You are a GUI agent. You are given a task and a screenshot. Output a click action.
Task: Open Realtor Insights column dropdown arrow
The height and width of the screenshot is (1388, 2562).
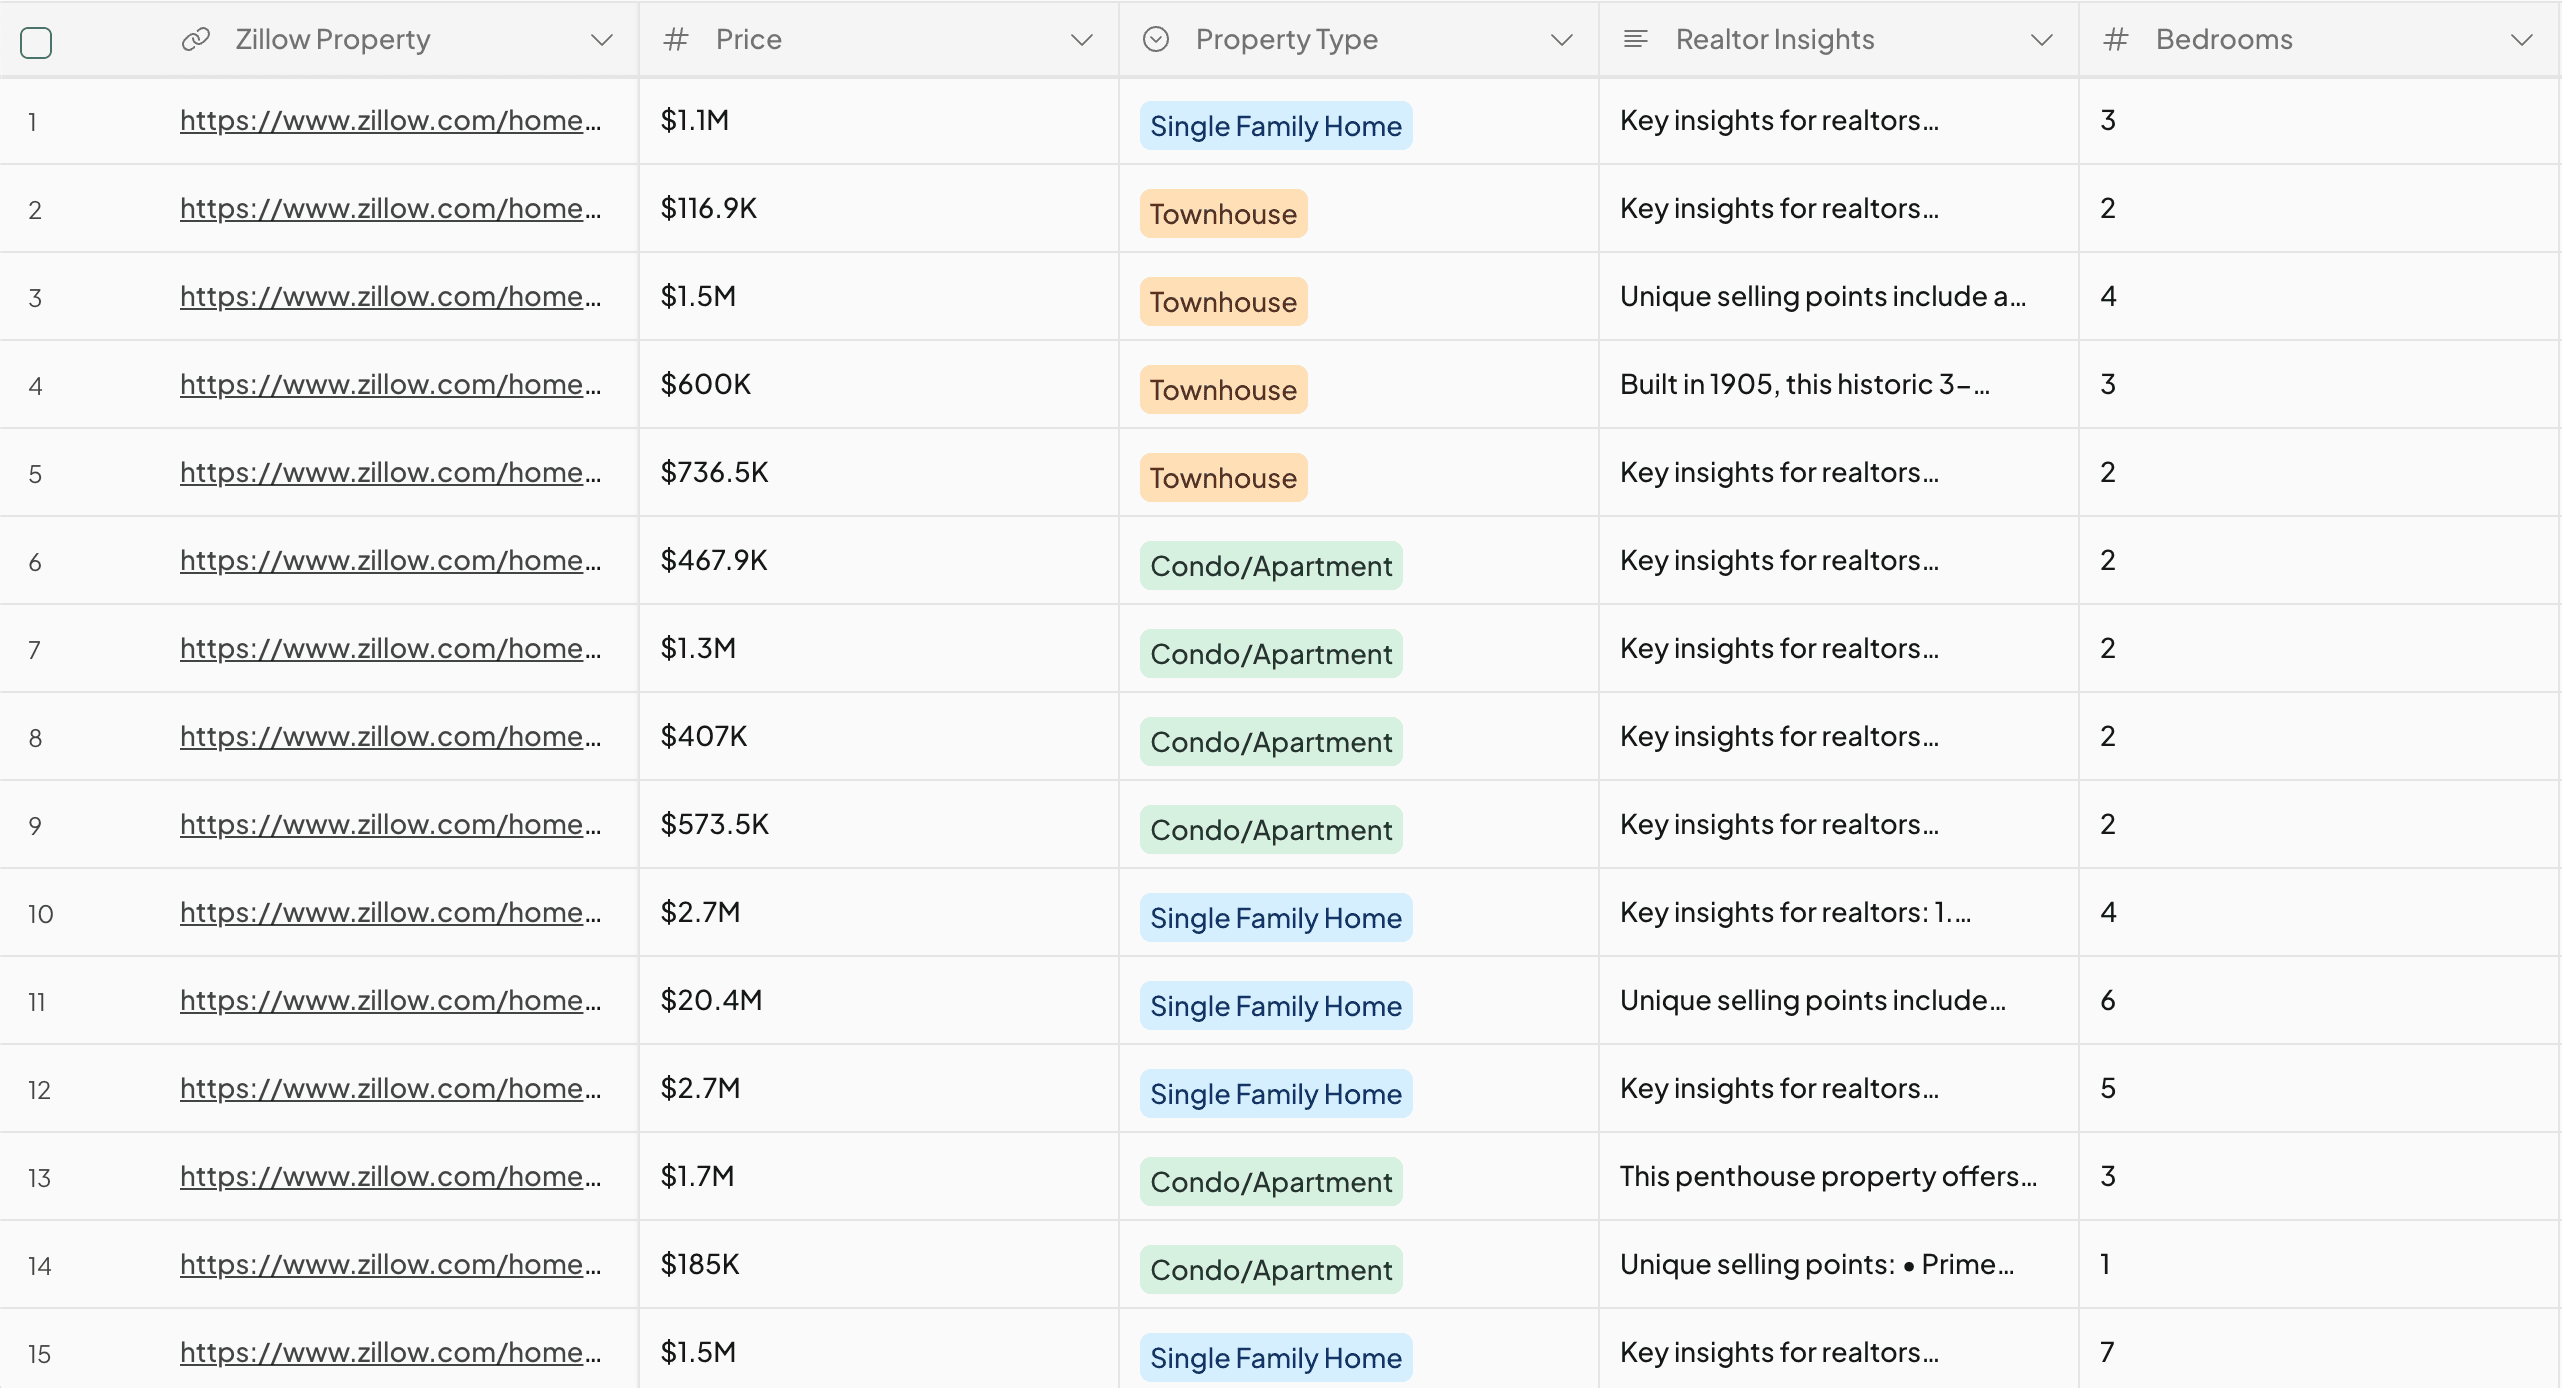(x=2041, y=40)
